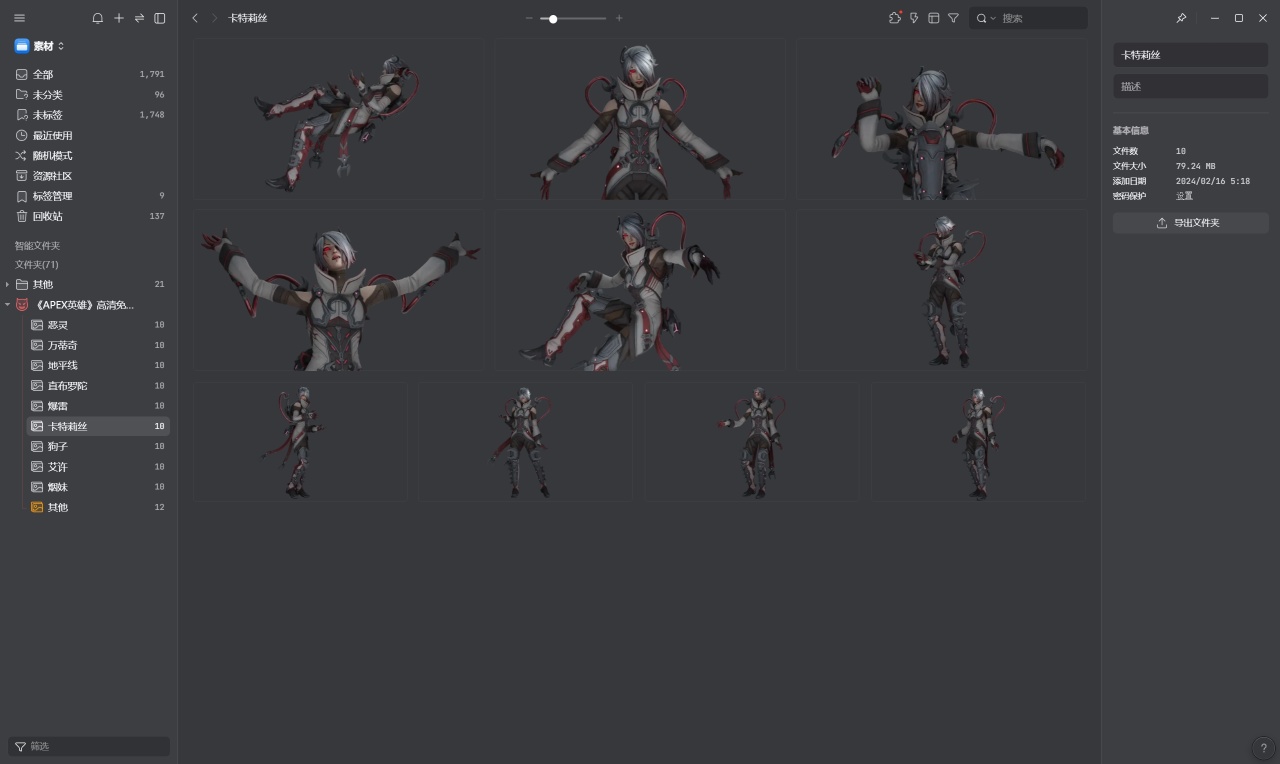Open the search scope dropdown magnifier
The height and width of the screenshot is (764, 1280).
click(x=986, y=18)
